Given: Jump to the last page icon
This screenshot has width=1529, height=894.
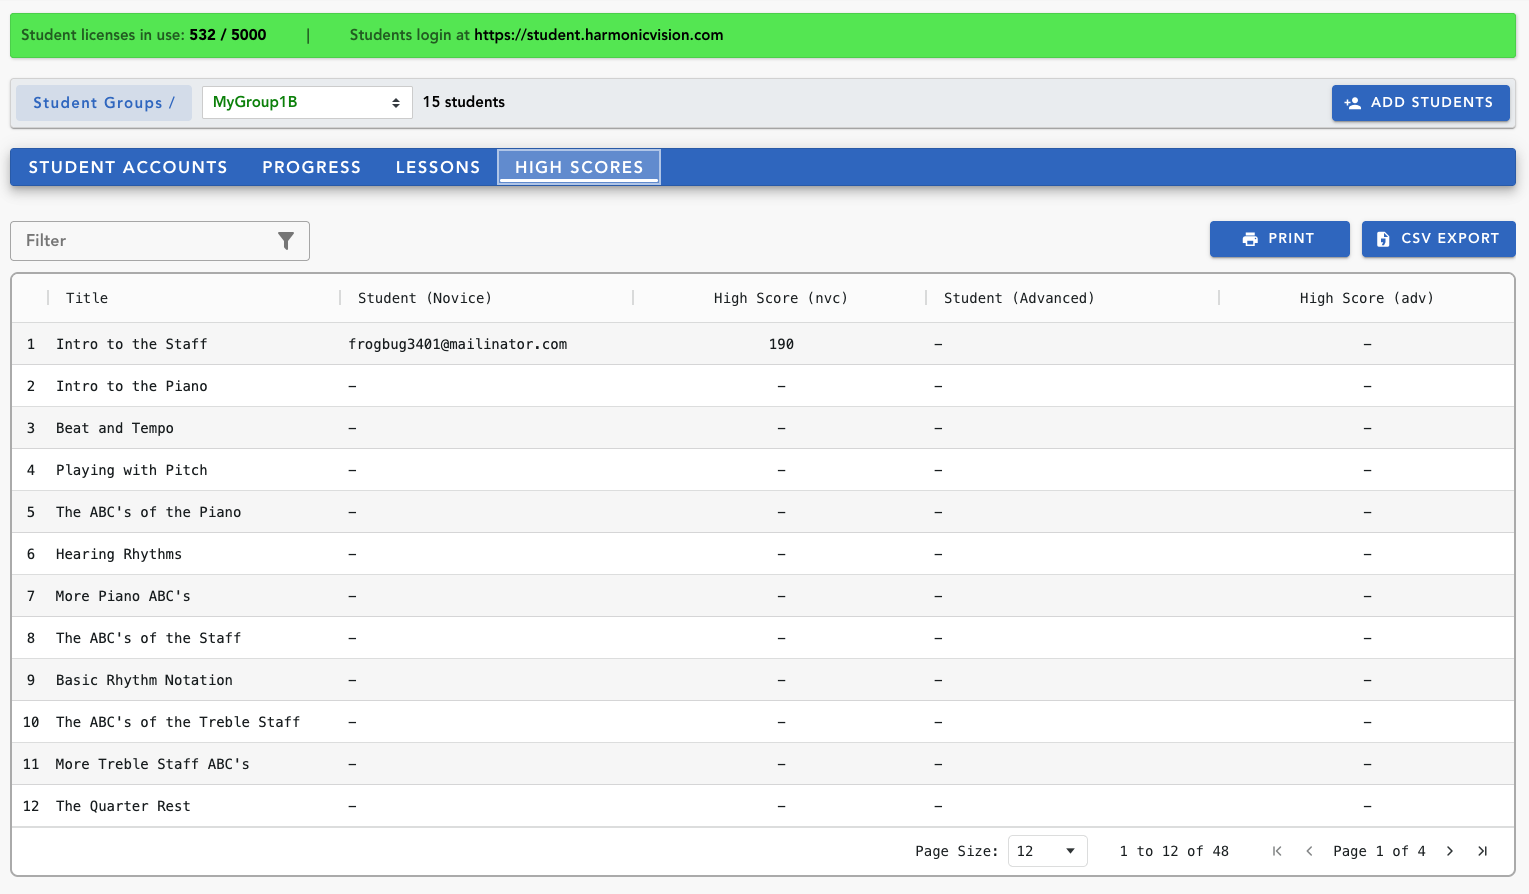Looking at the screenshot, I should [1482, 851].
